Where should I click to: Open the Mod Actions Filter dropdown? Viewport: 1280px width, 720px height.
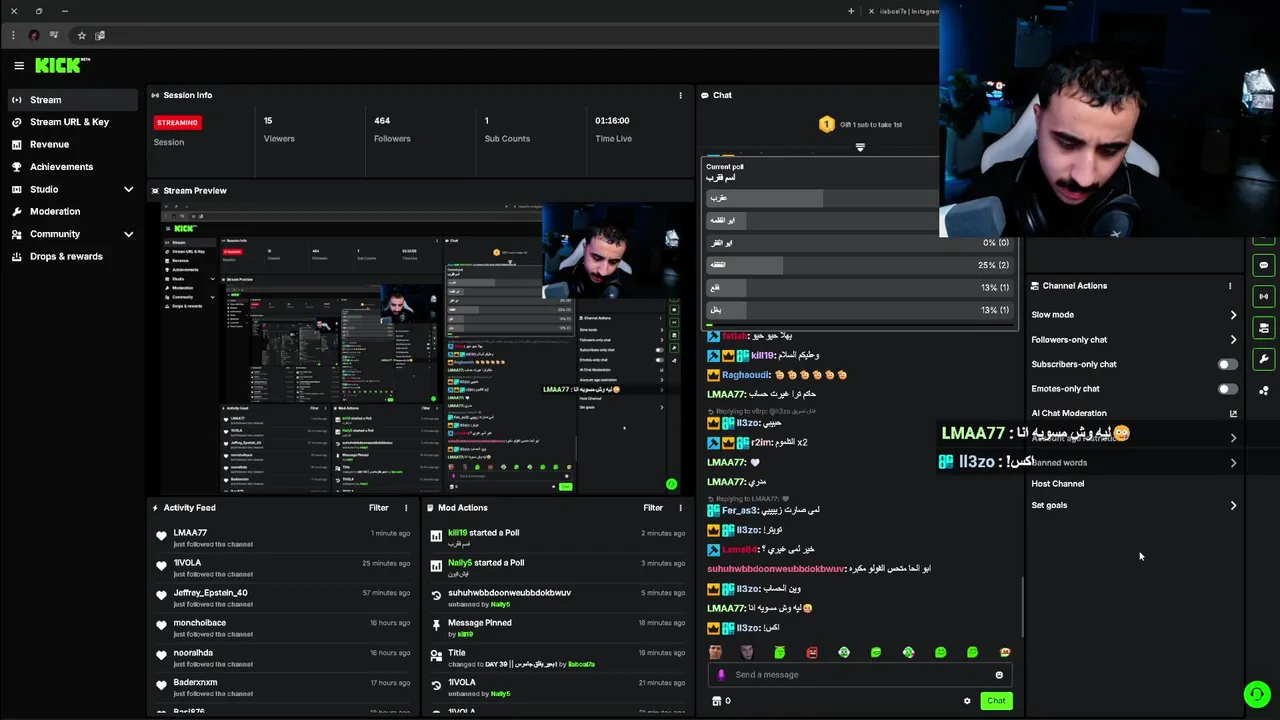point(653,508)
